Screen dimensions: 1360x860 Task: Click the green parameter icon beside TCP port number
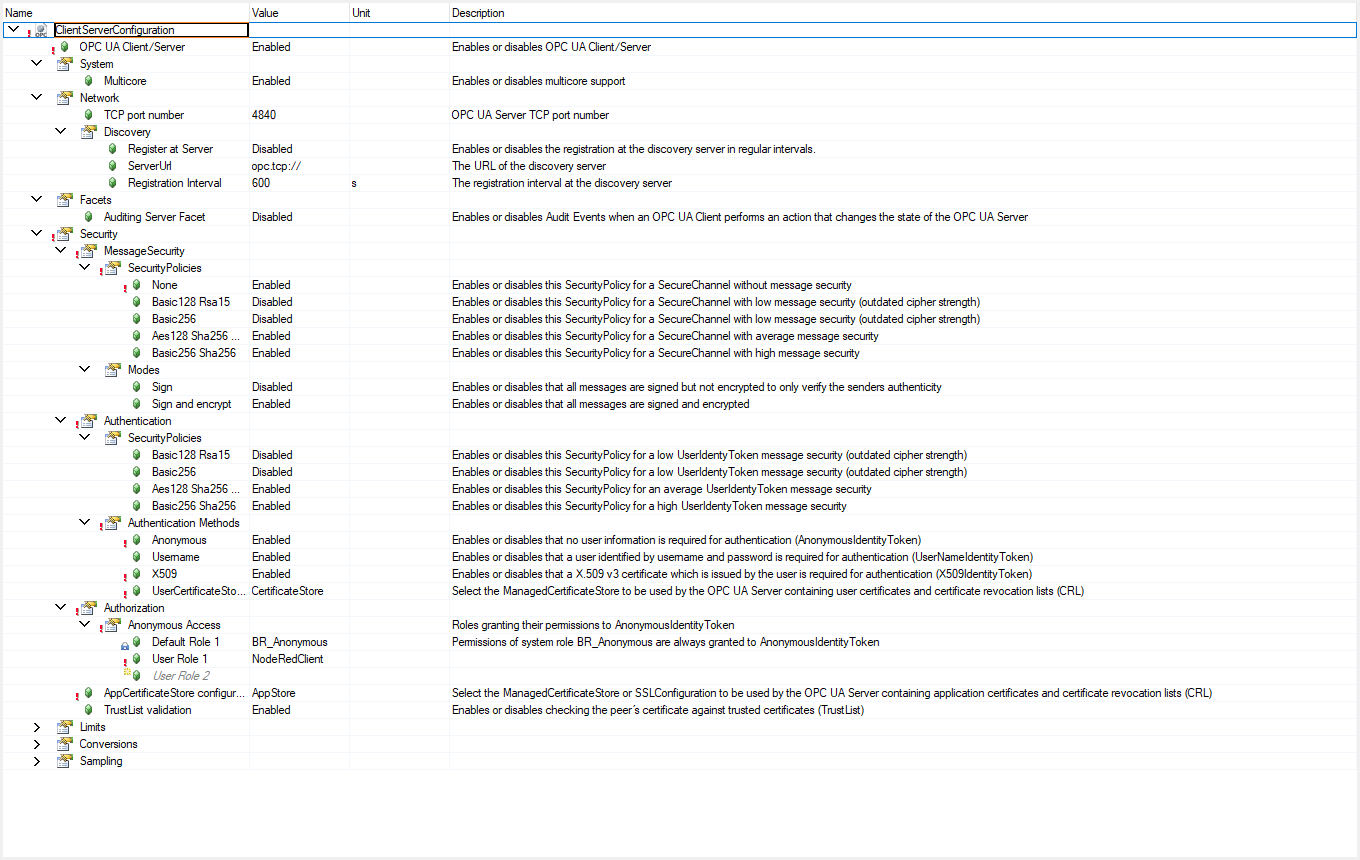89,115
